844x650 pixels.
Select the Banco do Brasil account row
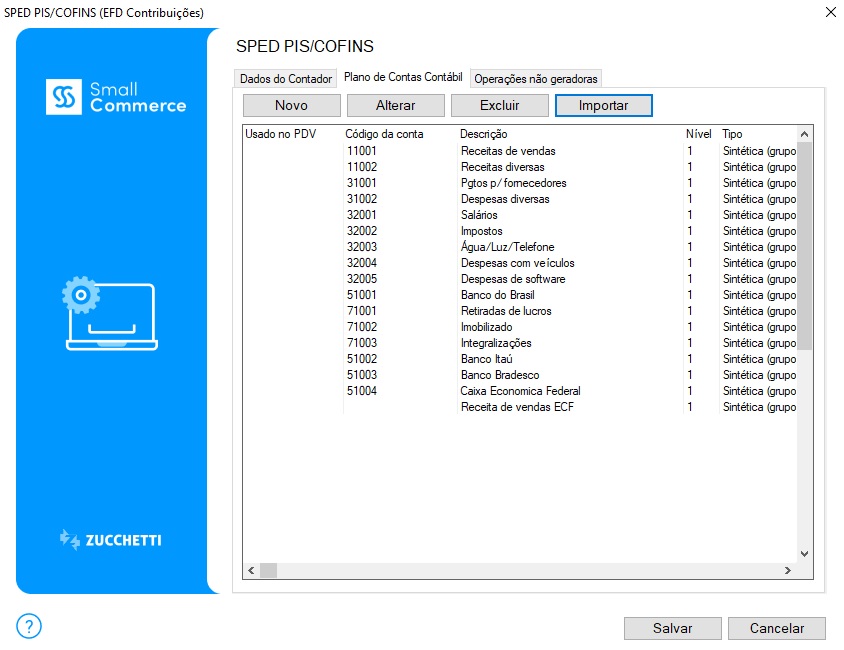point(497,295)
